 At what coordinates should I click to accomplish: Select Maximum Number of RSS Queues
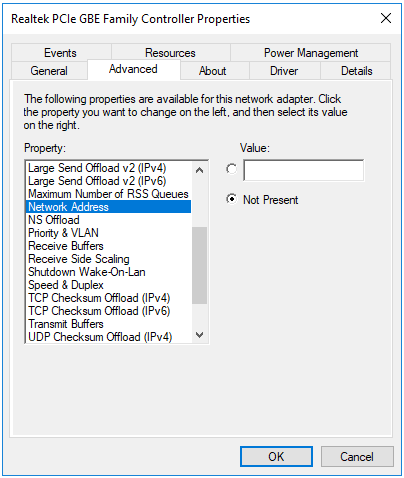tap(108, 194)
